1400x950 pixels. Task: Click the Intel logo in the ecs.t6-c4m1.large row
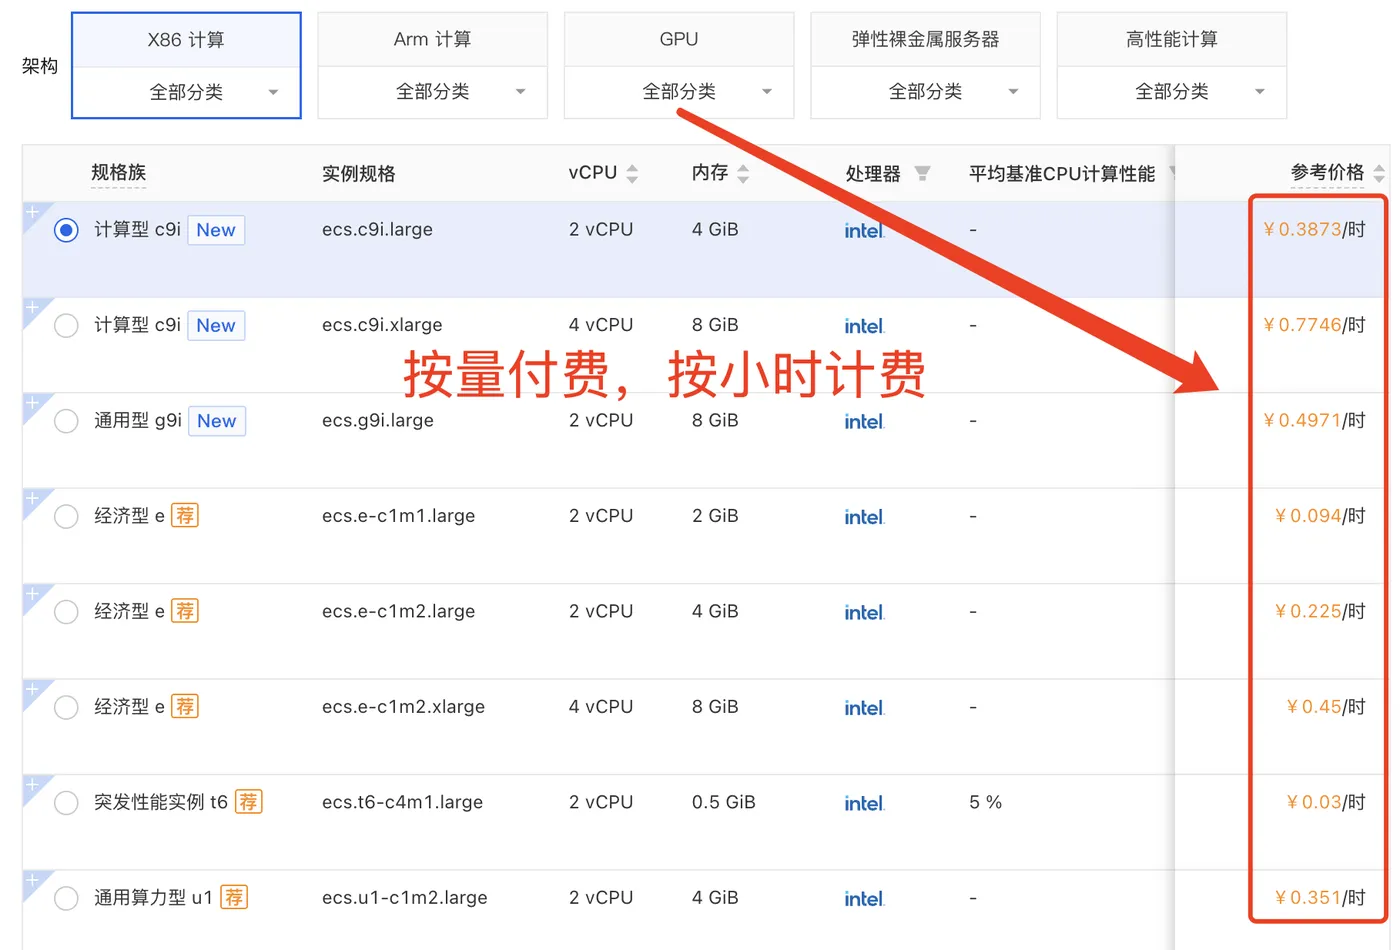(864, 803)
